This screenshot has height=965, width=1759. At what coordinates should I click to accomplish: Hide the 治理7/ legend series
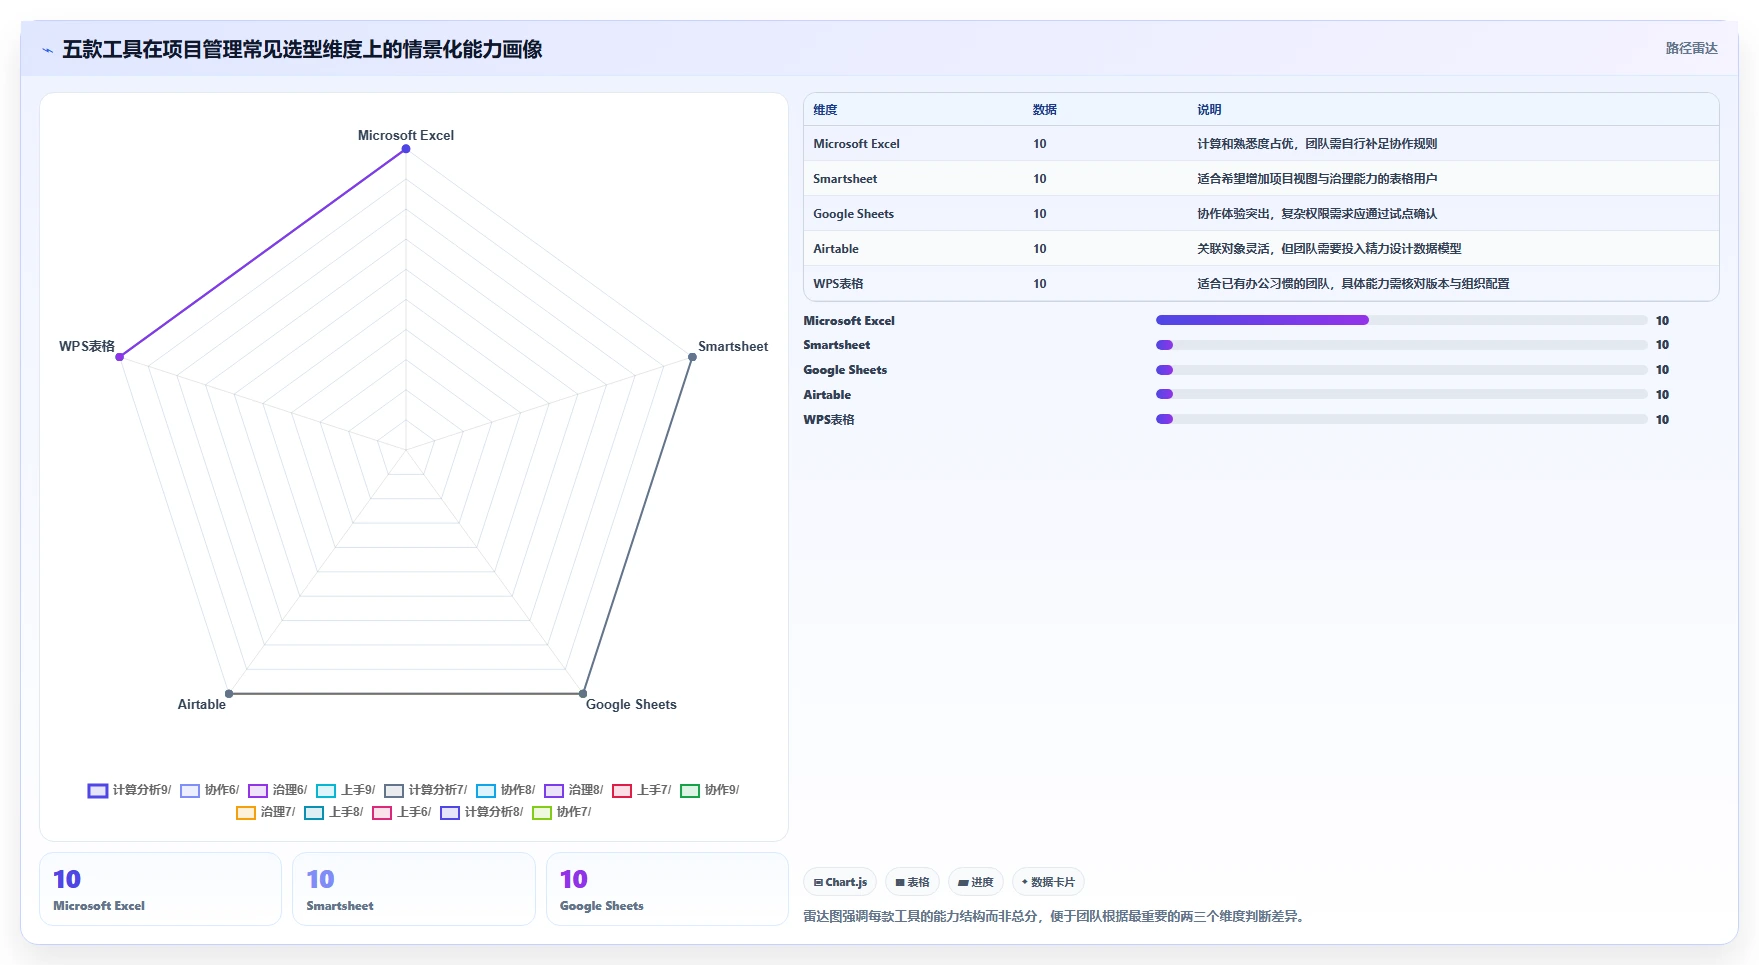265,812
